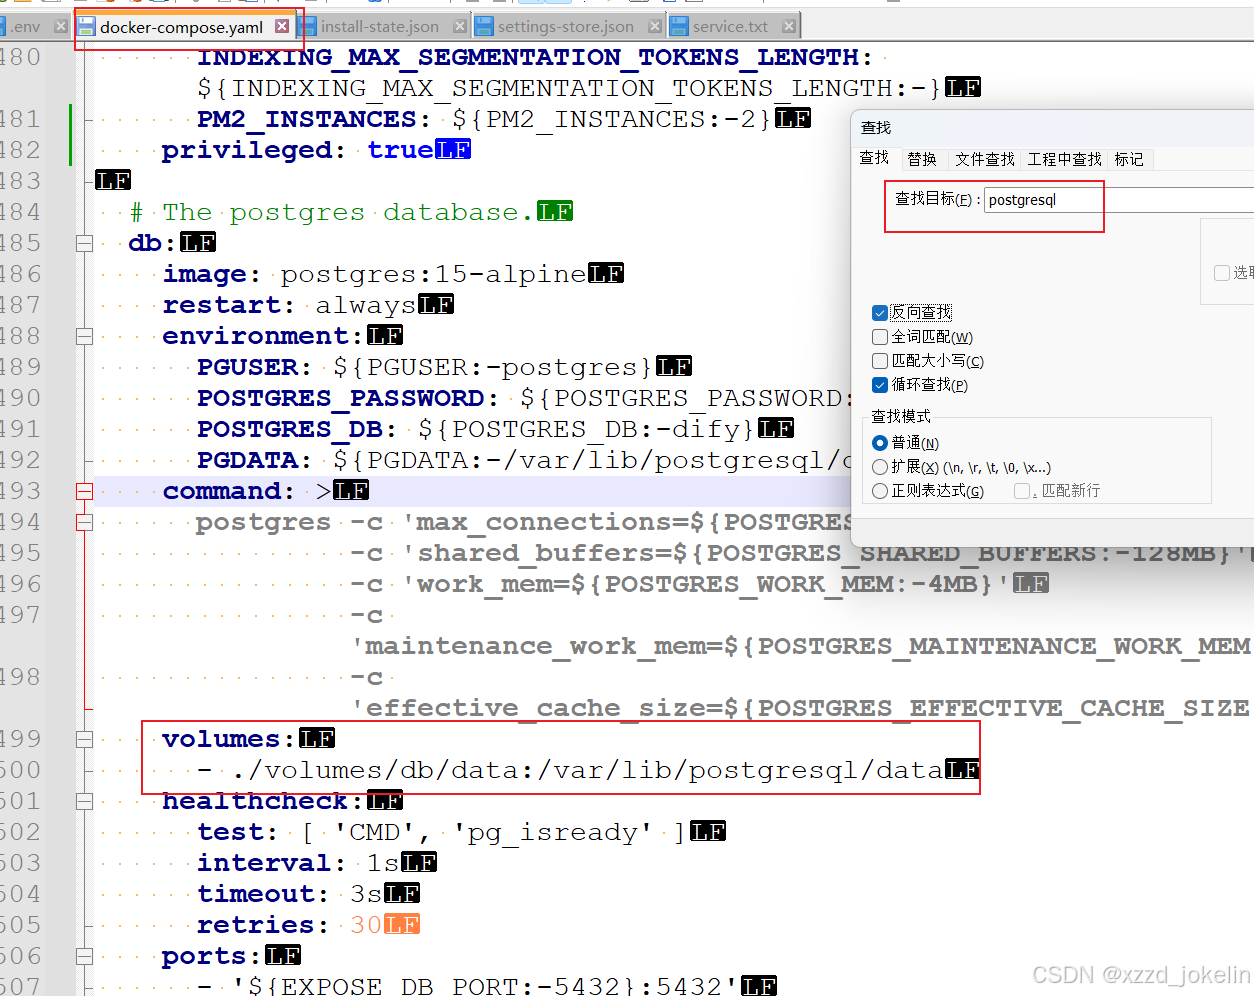
Task: Click the 'PGUSER' key in environment
Action: [x=247, y=367]
